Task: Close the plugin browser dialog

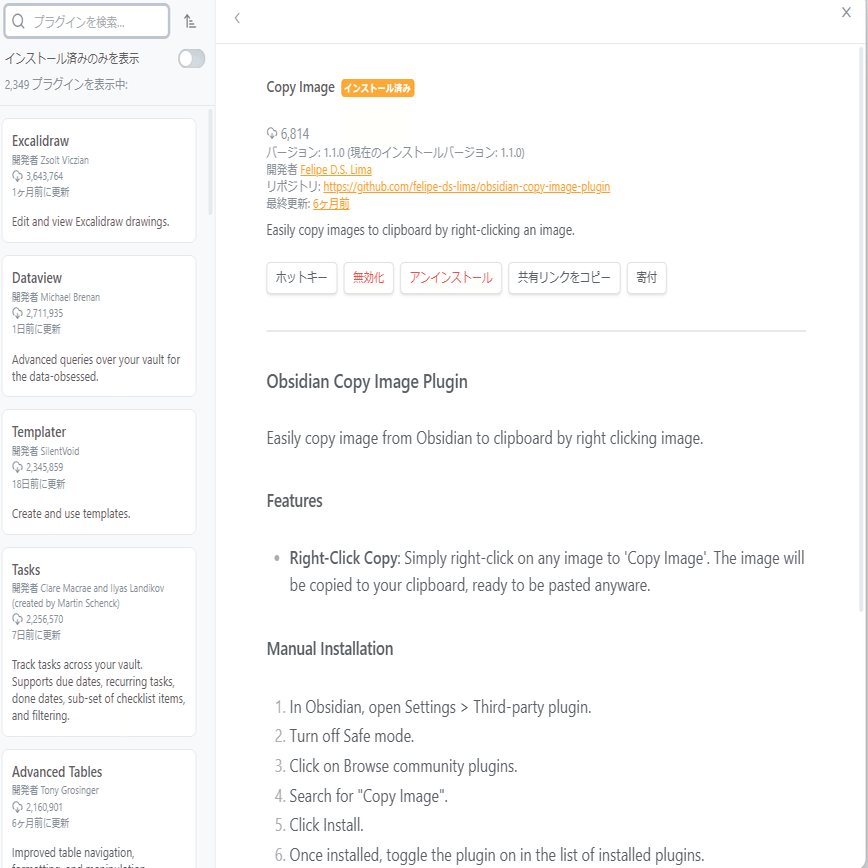Action: pyautogui.click(x=846, y=12)
